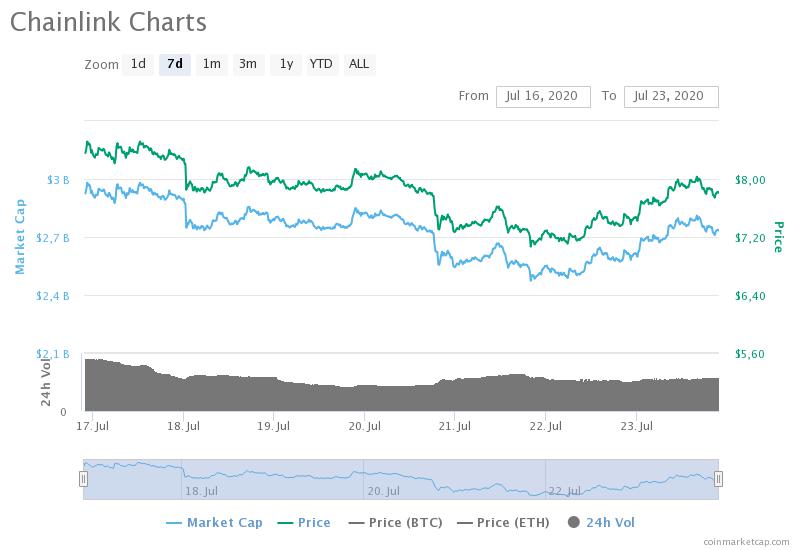800x550 pixels.
Task: Click the 20. Jul x-axis label
Action: (366, 426)
